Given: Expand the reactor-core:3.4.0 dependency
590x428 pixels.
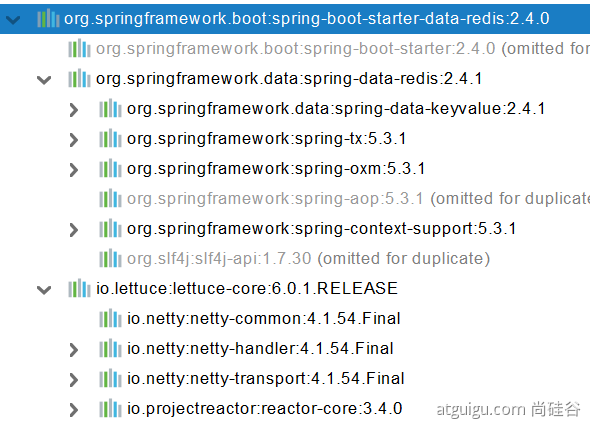Looking at the screenshot, I should [74, 410].
